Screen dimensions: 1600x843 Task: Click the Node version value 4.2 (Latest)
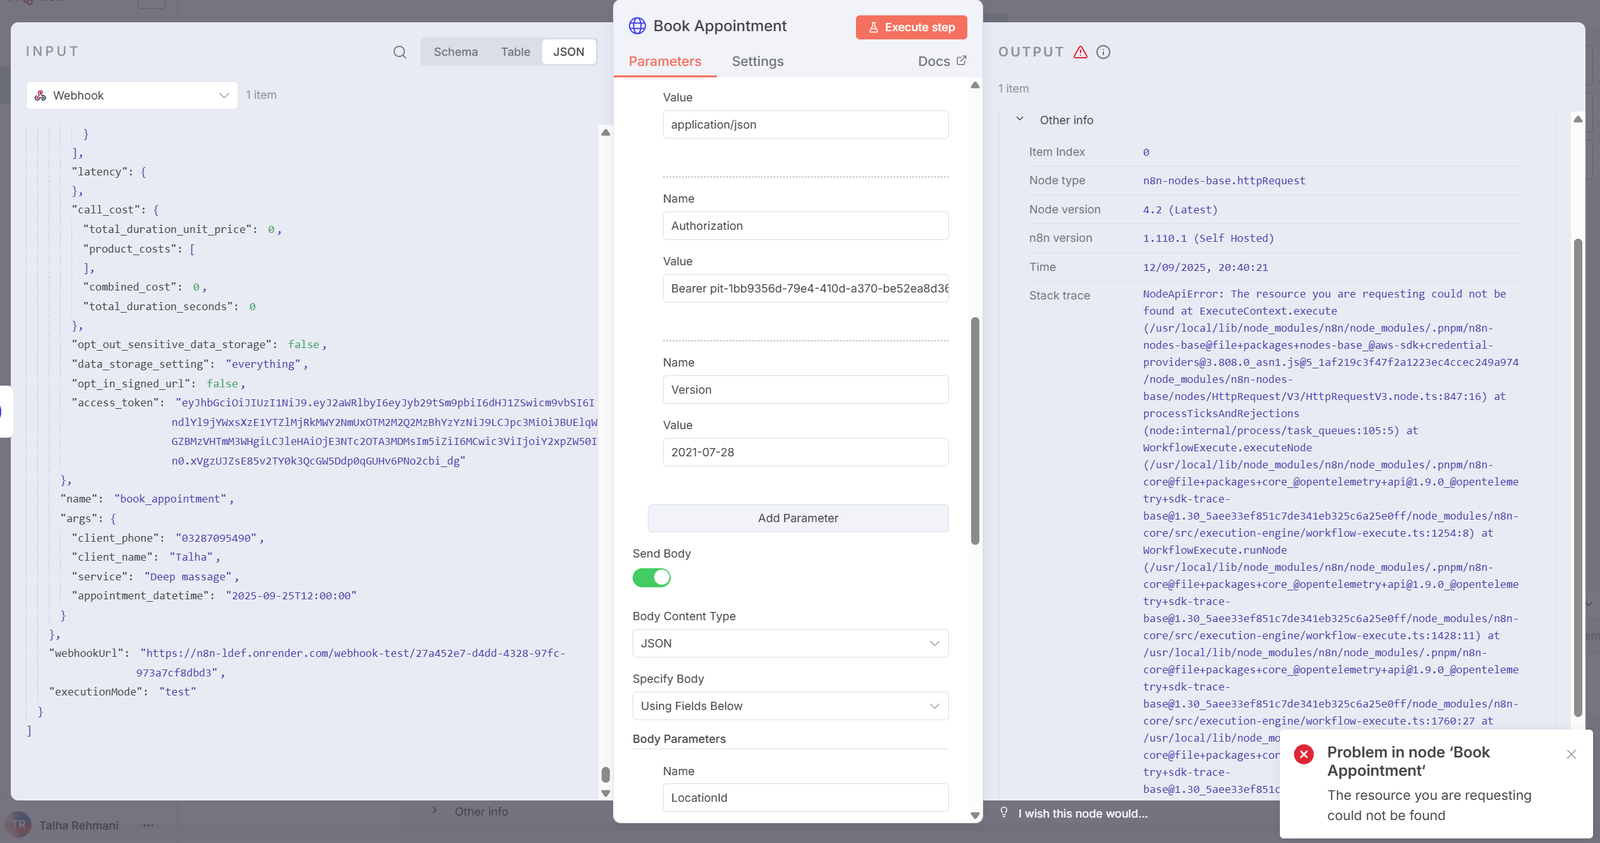coord(1180,210)
